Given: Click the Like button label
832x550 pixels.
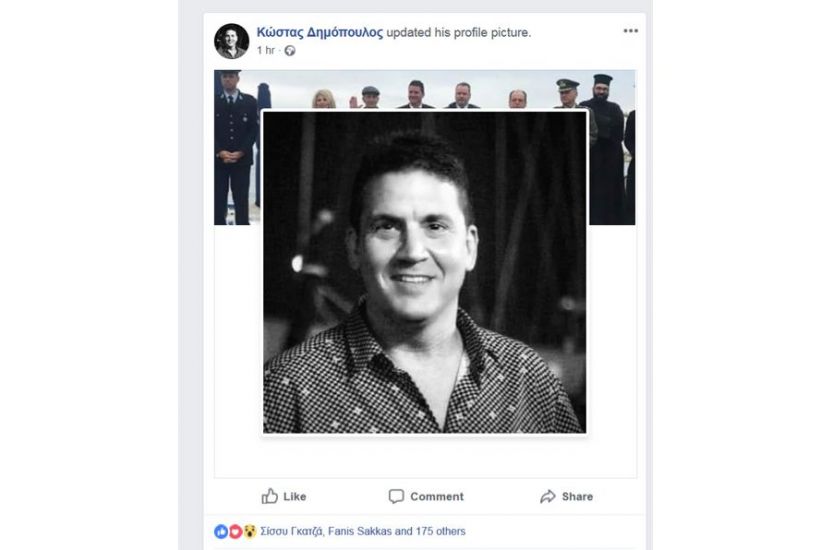Looking at the screenshot, I should (x=294, y=496).
